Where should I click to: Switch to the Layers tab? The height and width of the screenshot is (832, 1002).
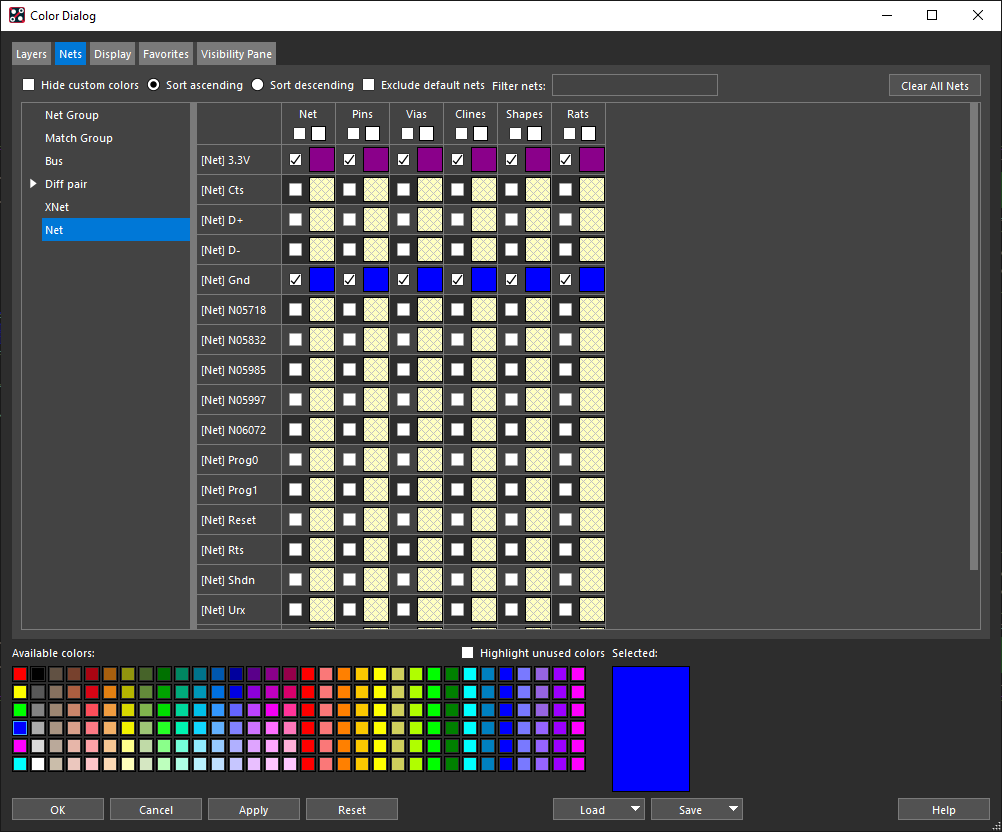pyautogui.click(x=31, y=54)
